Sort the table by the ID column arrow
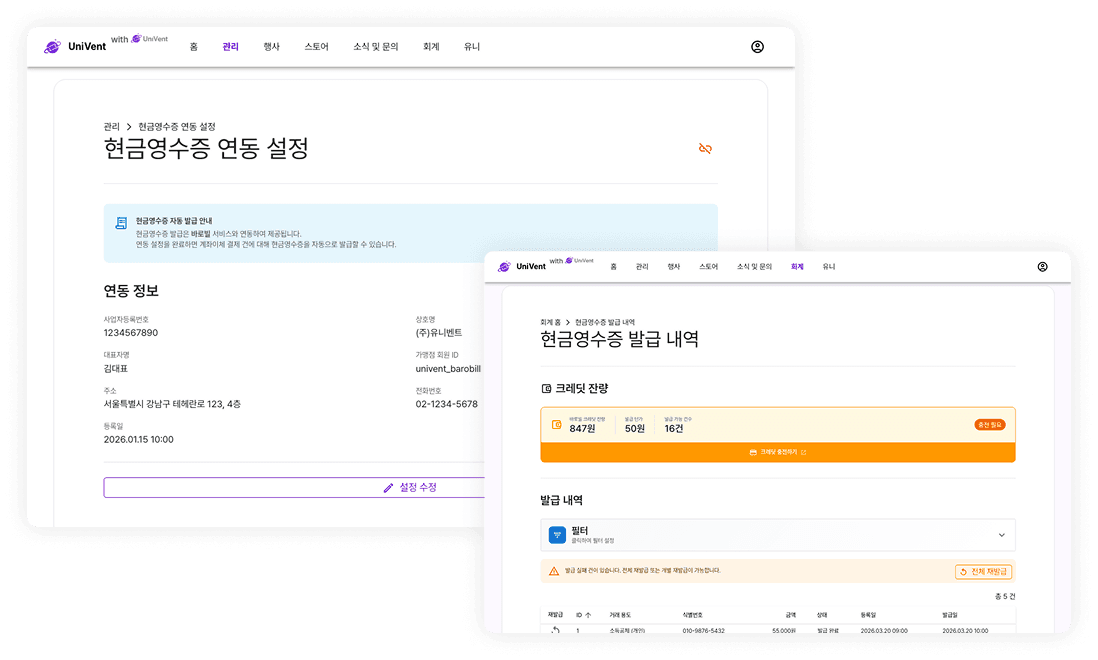 [x=586, y=613]
